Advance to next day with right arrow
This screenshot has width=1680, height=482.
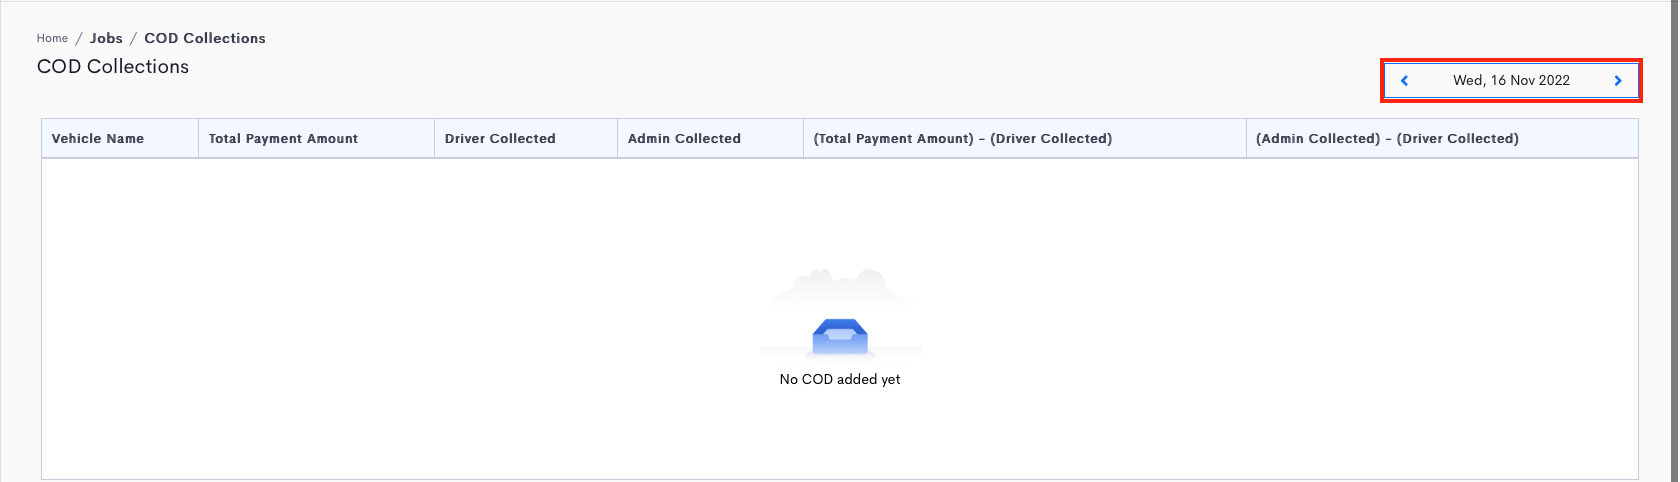point(1618,81)
